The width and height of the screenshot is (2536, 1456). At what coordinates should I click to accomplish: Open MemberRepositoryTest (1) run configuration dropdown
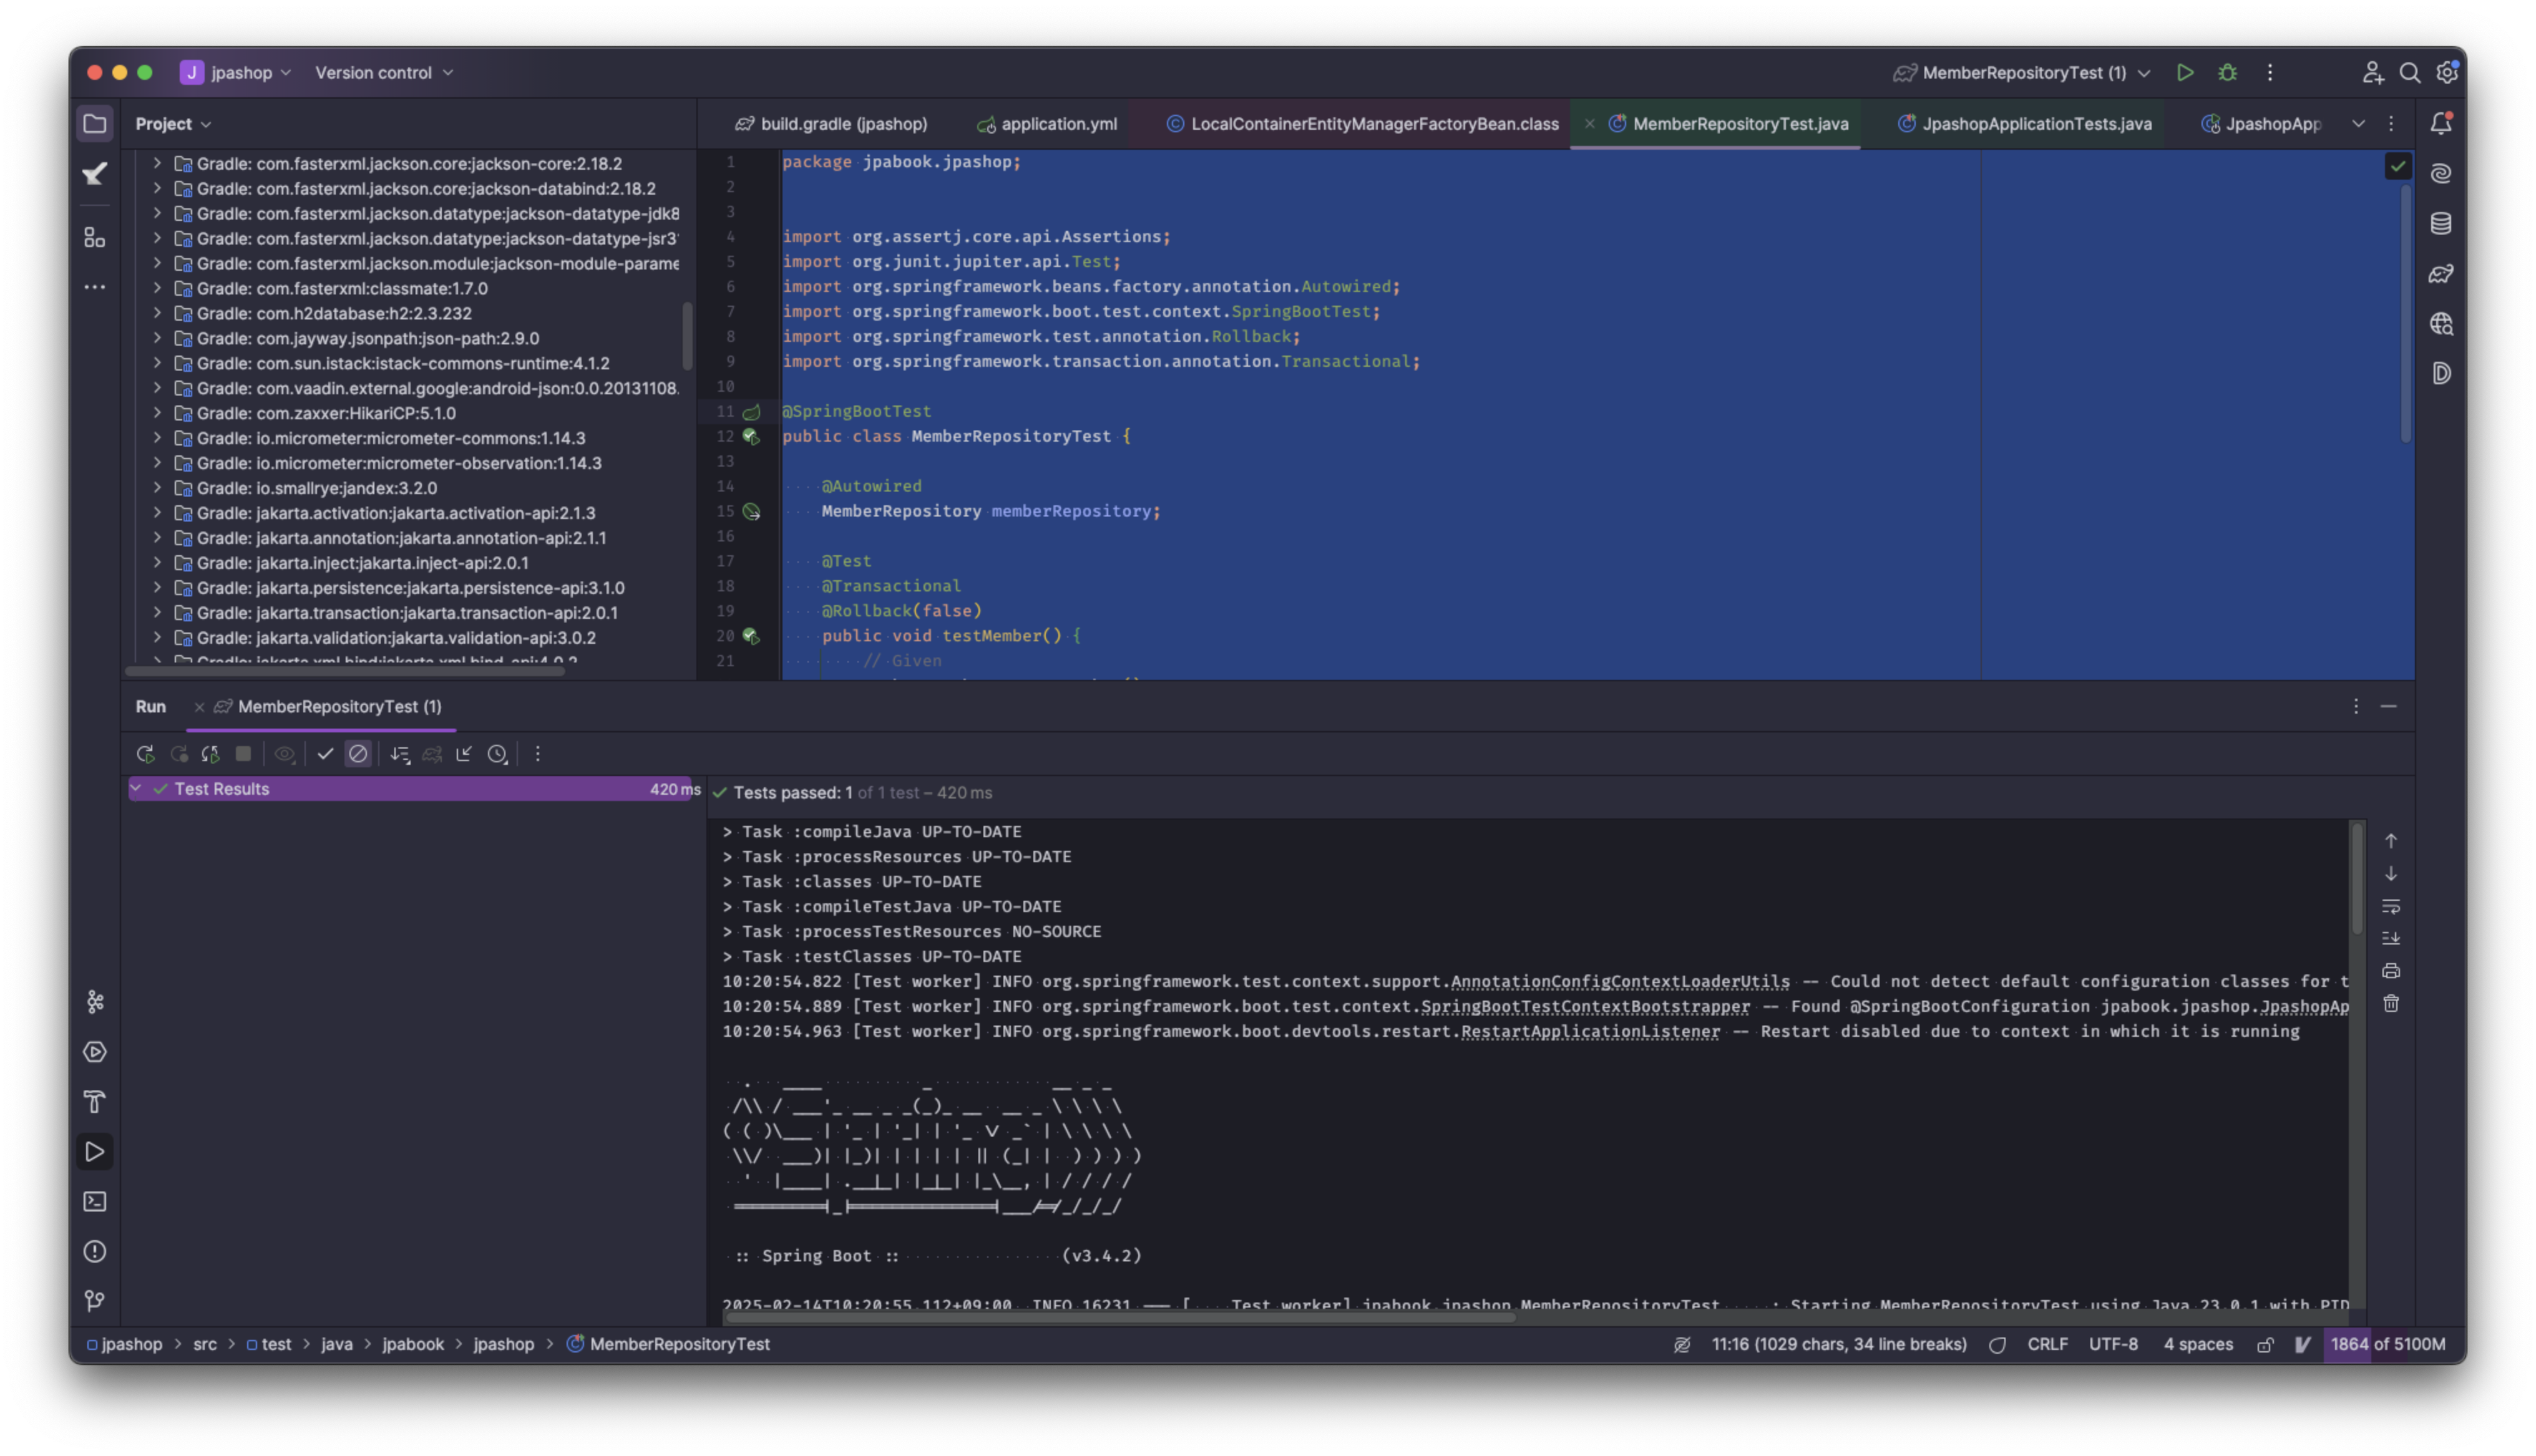[2023, 73]
